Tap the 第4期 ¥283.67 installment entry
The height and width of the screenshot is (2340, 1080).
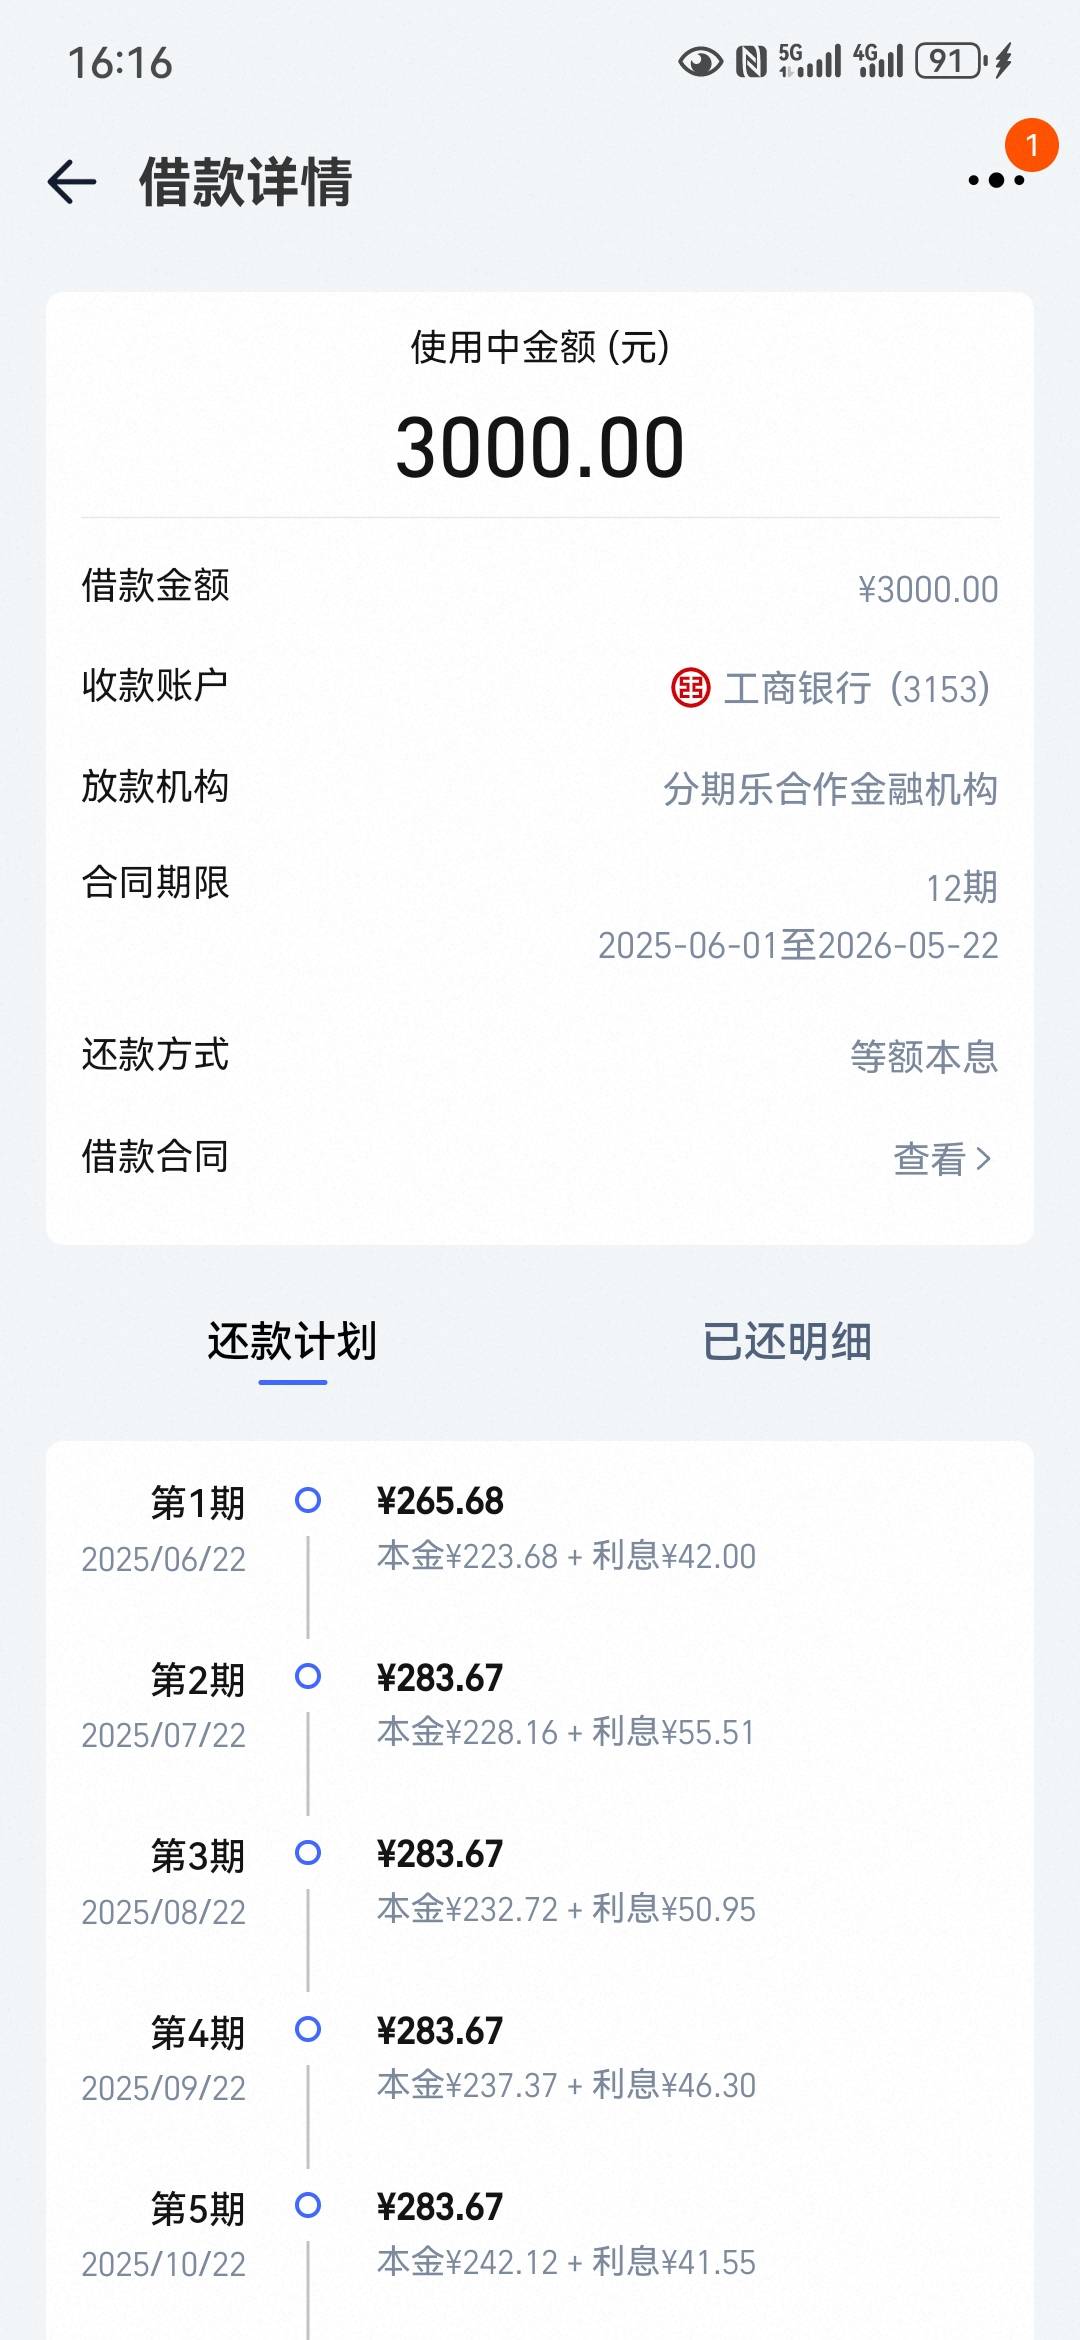(x=540, y=2058)
